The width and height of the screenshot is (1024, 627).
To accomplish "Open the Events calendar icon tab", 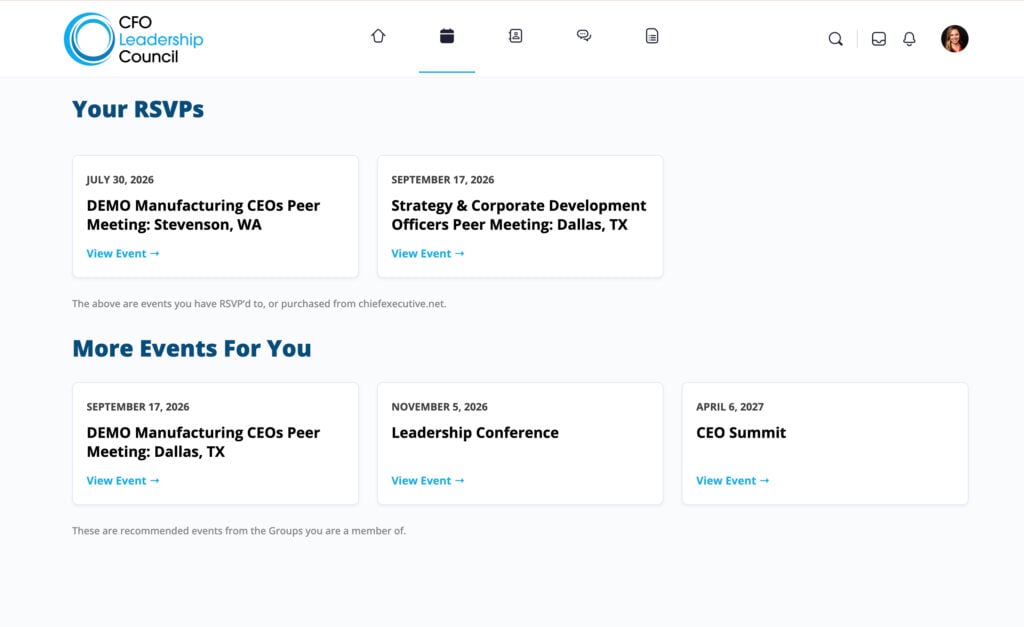I will (447, 36).
